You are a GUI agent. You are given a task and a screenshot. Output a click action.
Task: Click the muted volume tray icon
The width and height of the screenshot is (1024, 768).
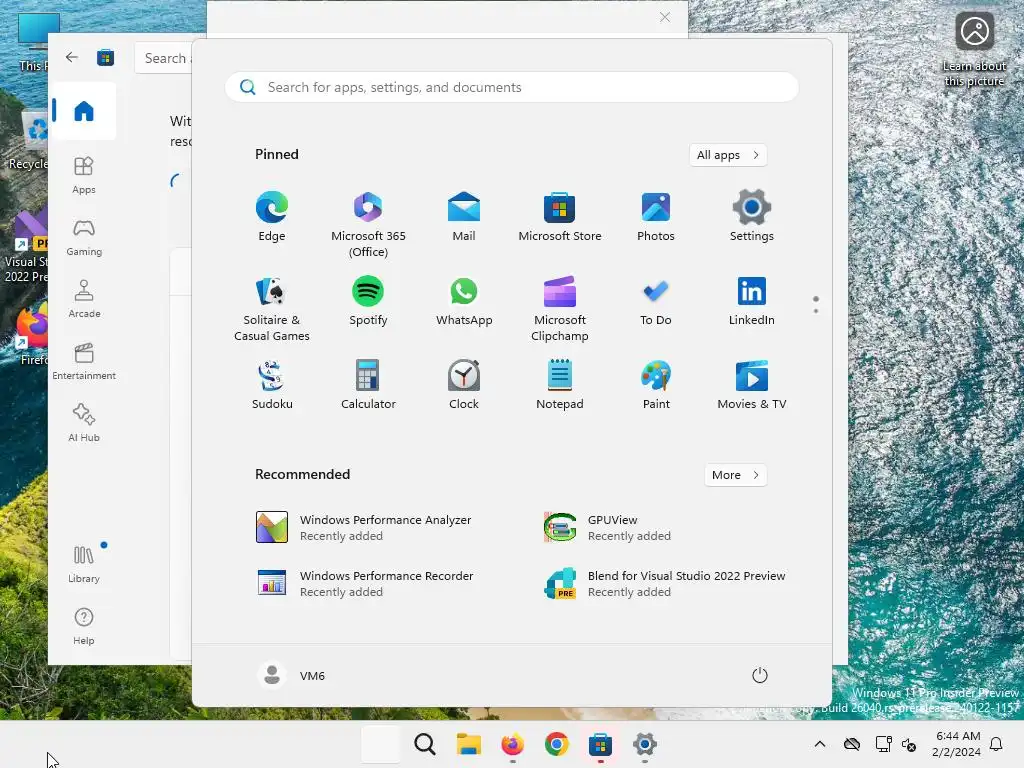coord(908,744)
